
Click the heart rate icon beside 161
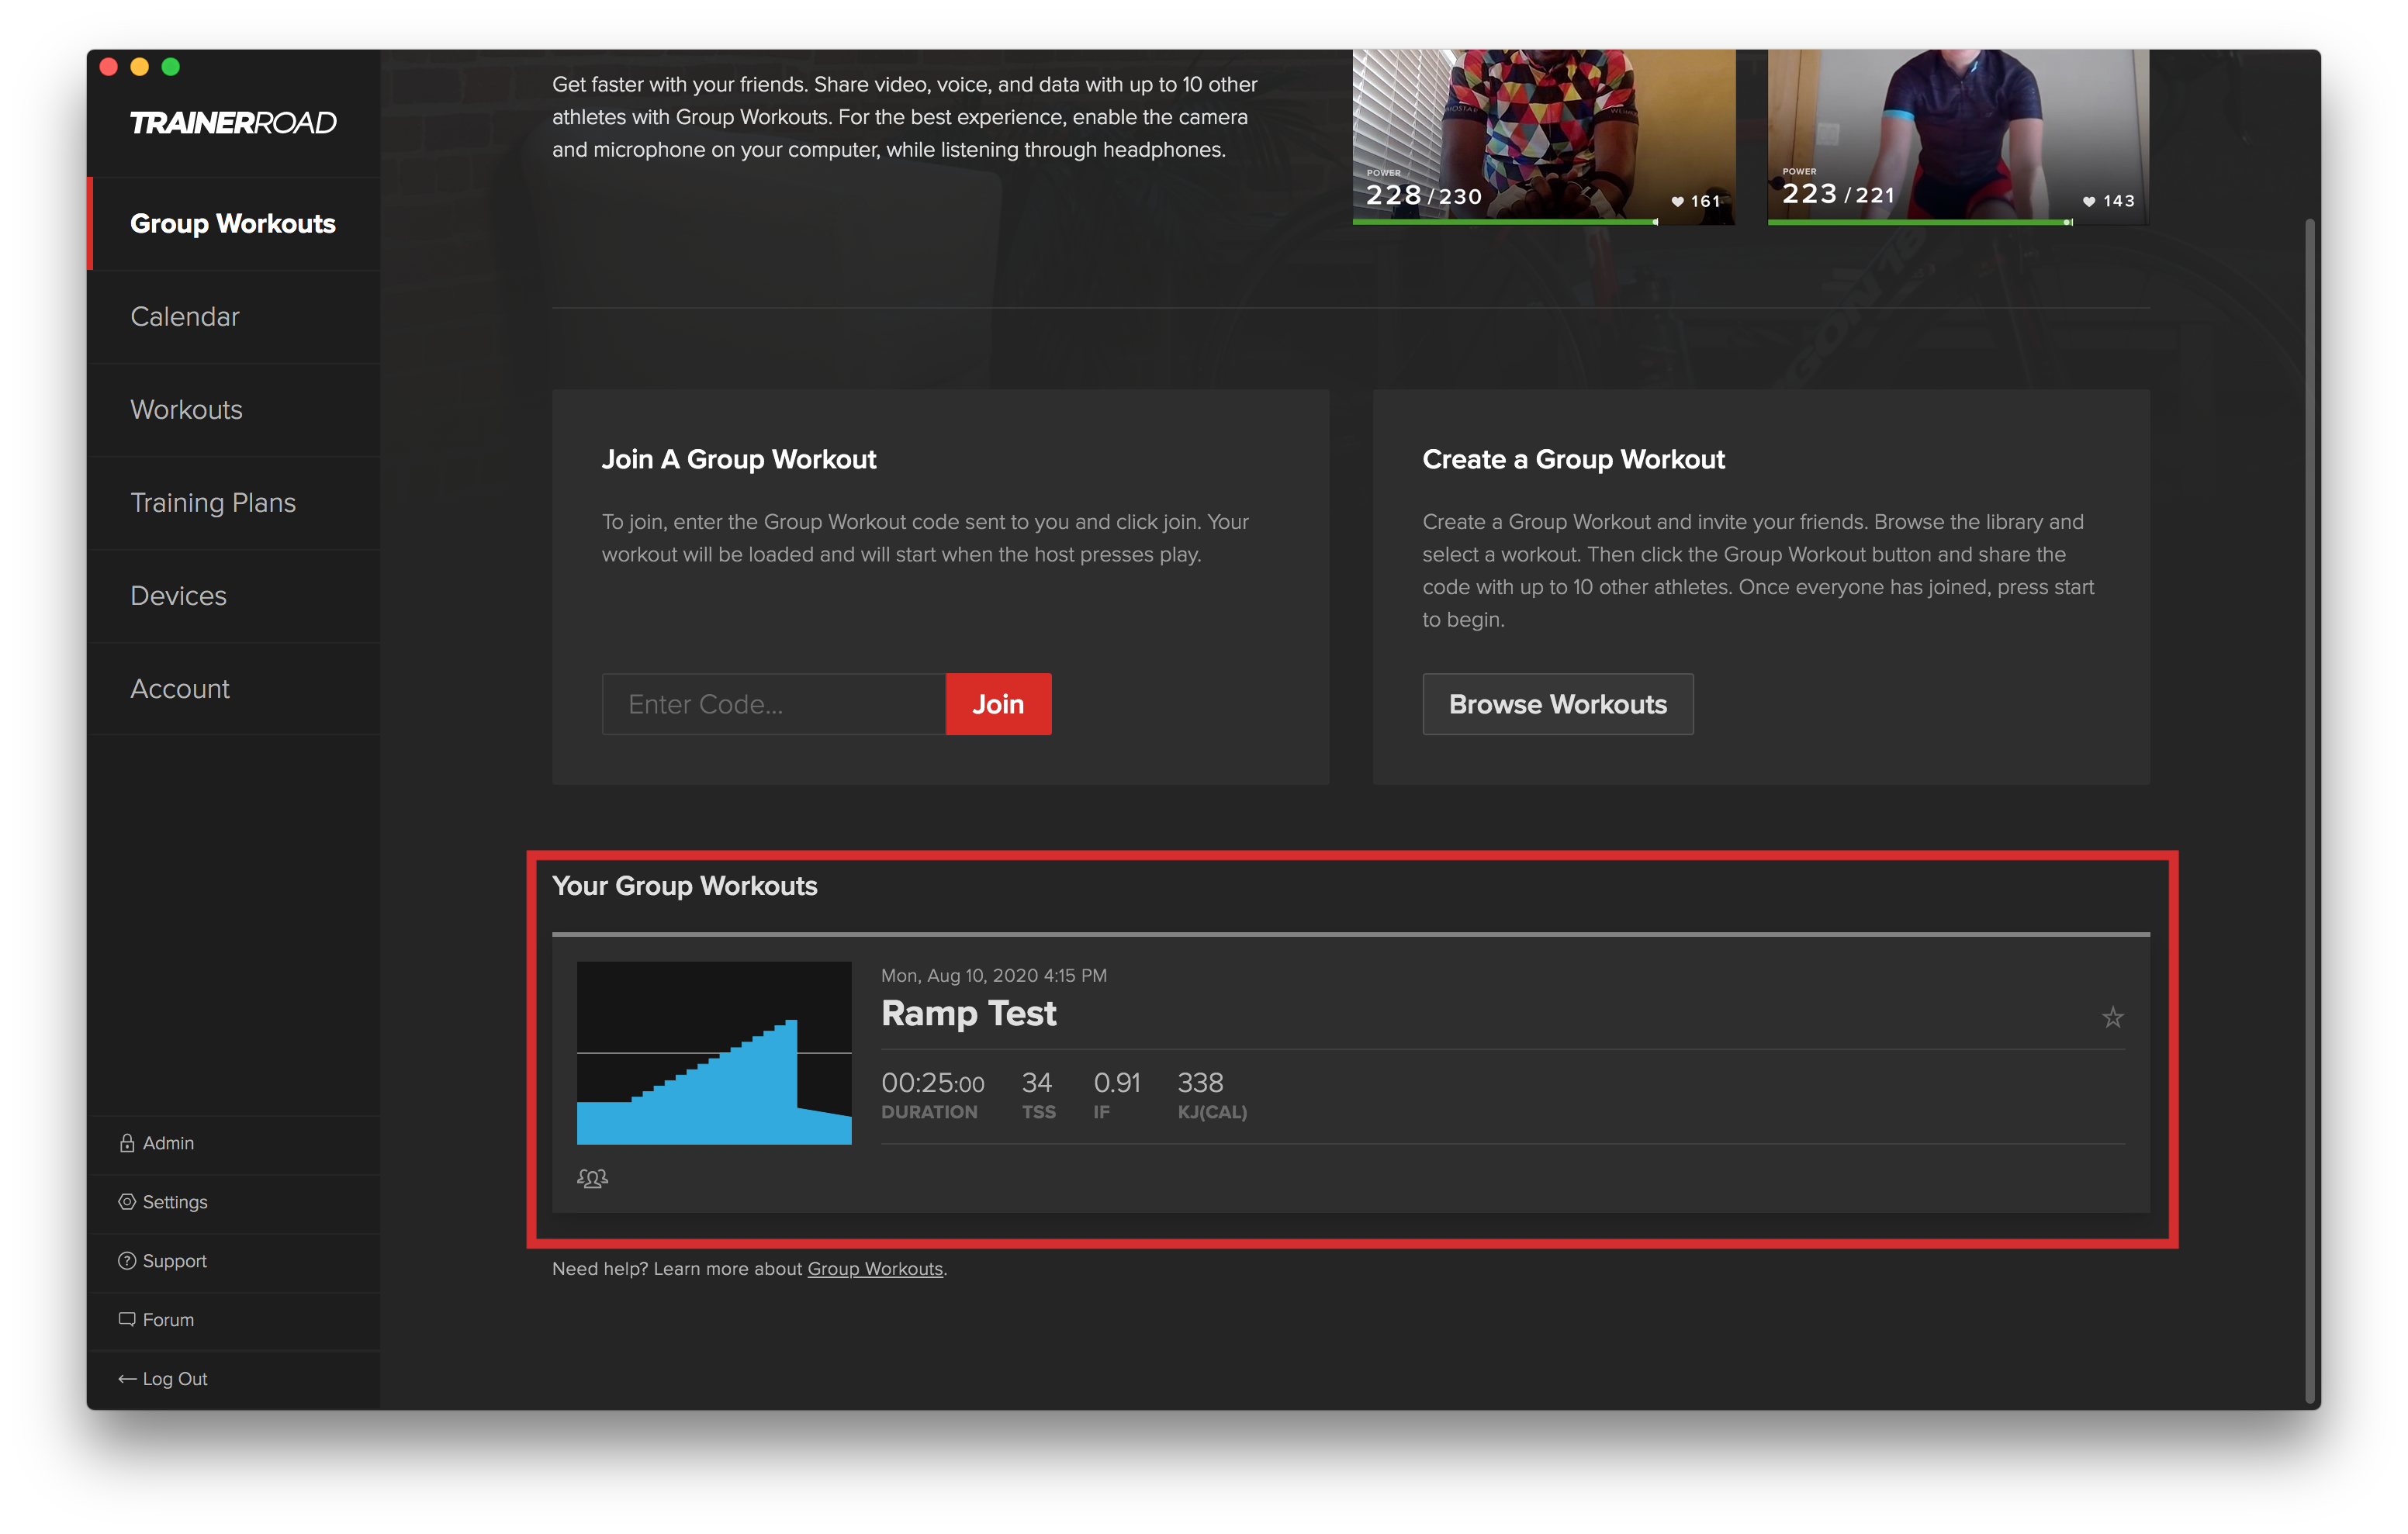tap(1677, 201)
